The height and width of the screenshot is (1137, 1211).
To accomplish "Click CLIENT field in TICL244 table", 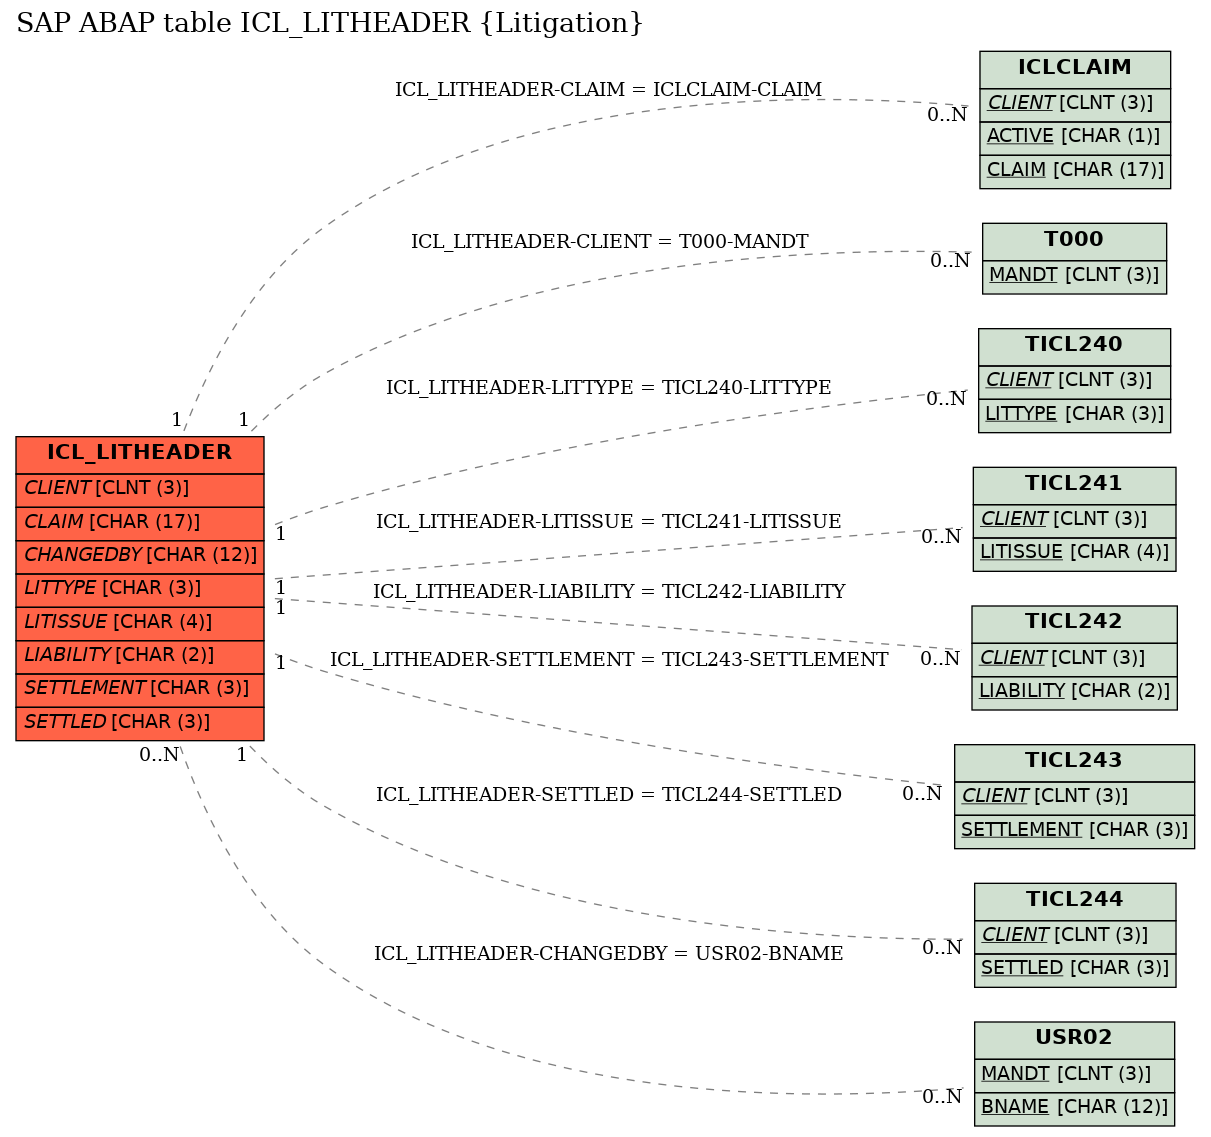I will [x=1075, y=936].
